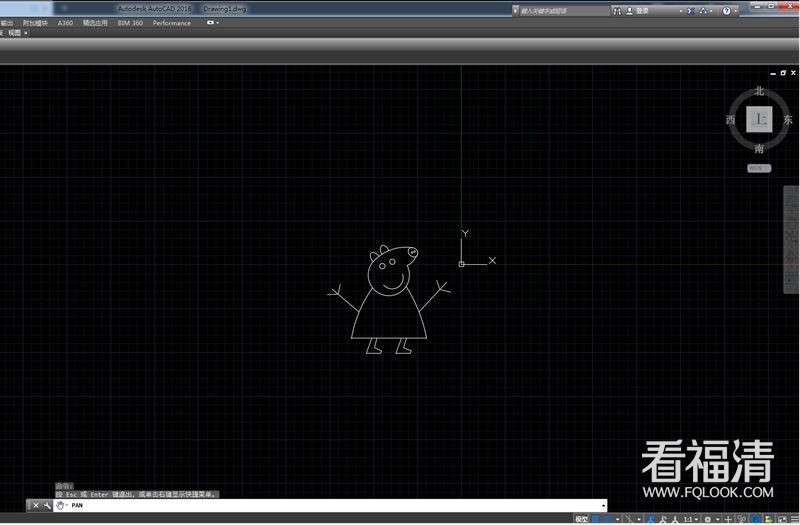This screenshot has width=800, height=525.
Task: Open the 1:1 annotation scale dropdown
Action: [x=691, y=519]
